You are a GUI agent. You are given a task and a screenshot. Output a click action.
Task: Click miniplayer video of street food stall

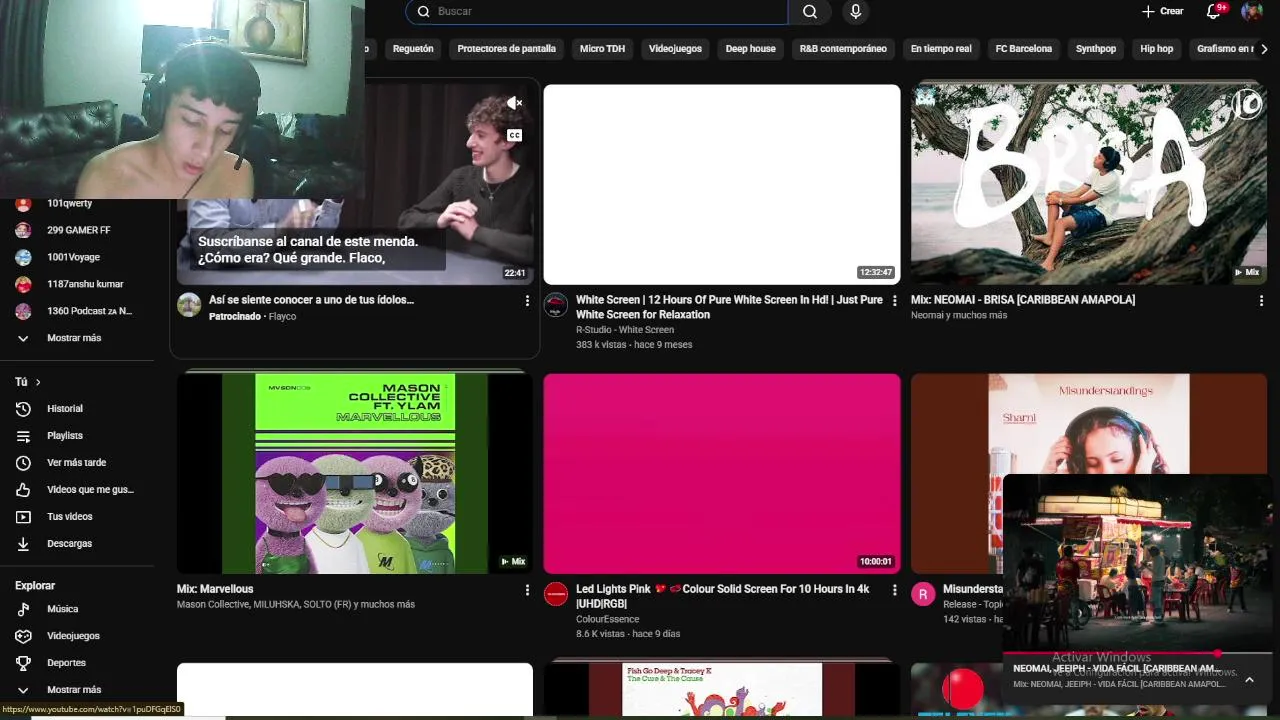pyautogui.click(x=1137, y=563)
